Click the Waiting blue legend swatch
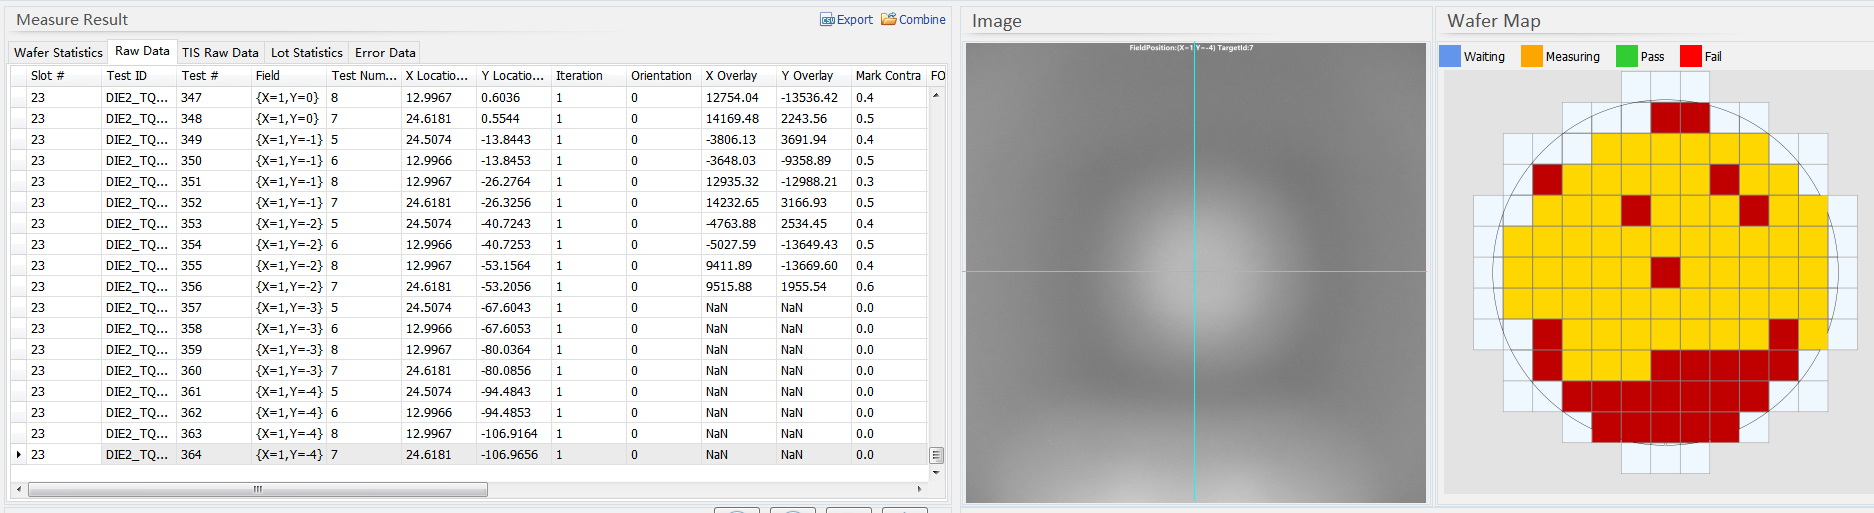Screen dimensions: 1874x513 coord(1449,57)
